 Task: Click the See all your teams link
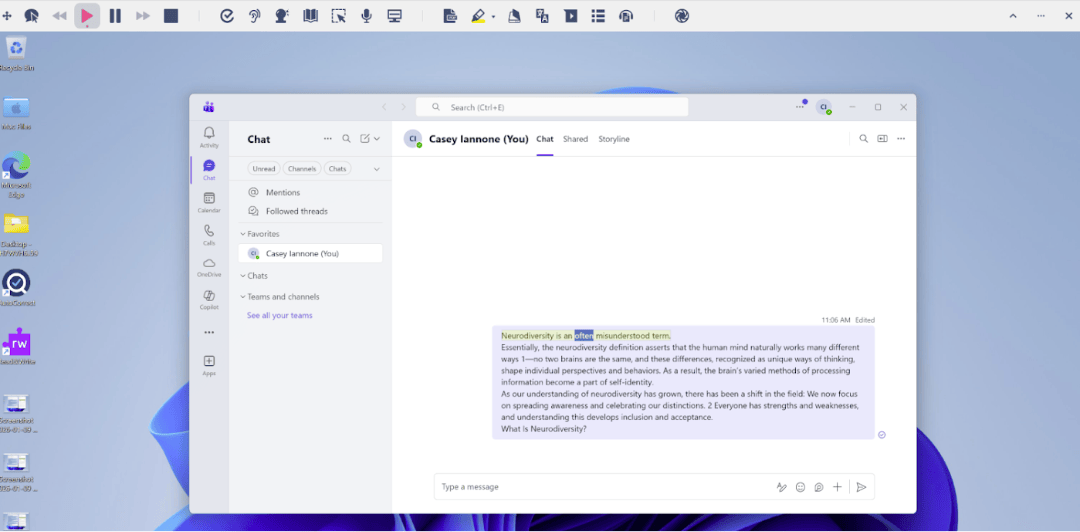[280, 315]
